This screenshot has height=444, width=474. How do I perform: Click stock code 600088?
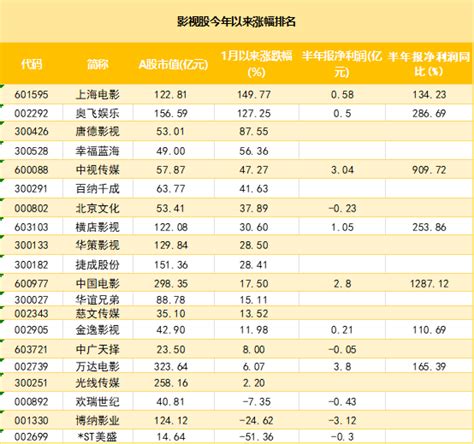tap(31, 170)
